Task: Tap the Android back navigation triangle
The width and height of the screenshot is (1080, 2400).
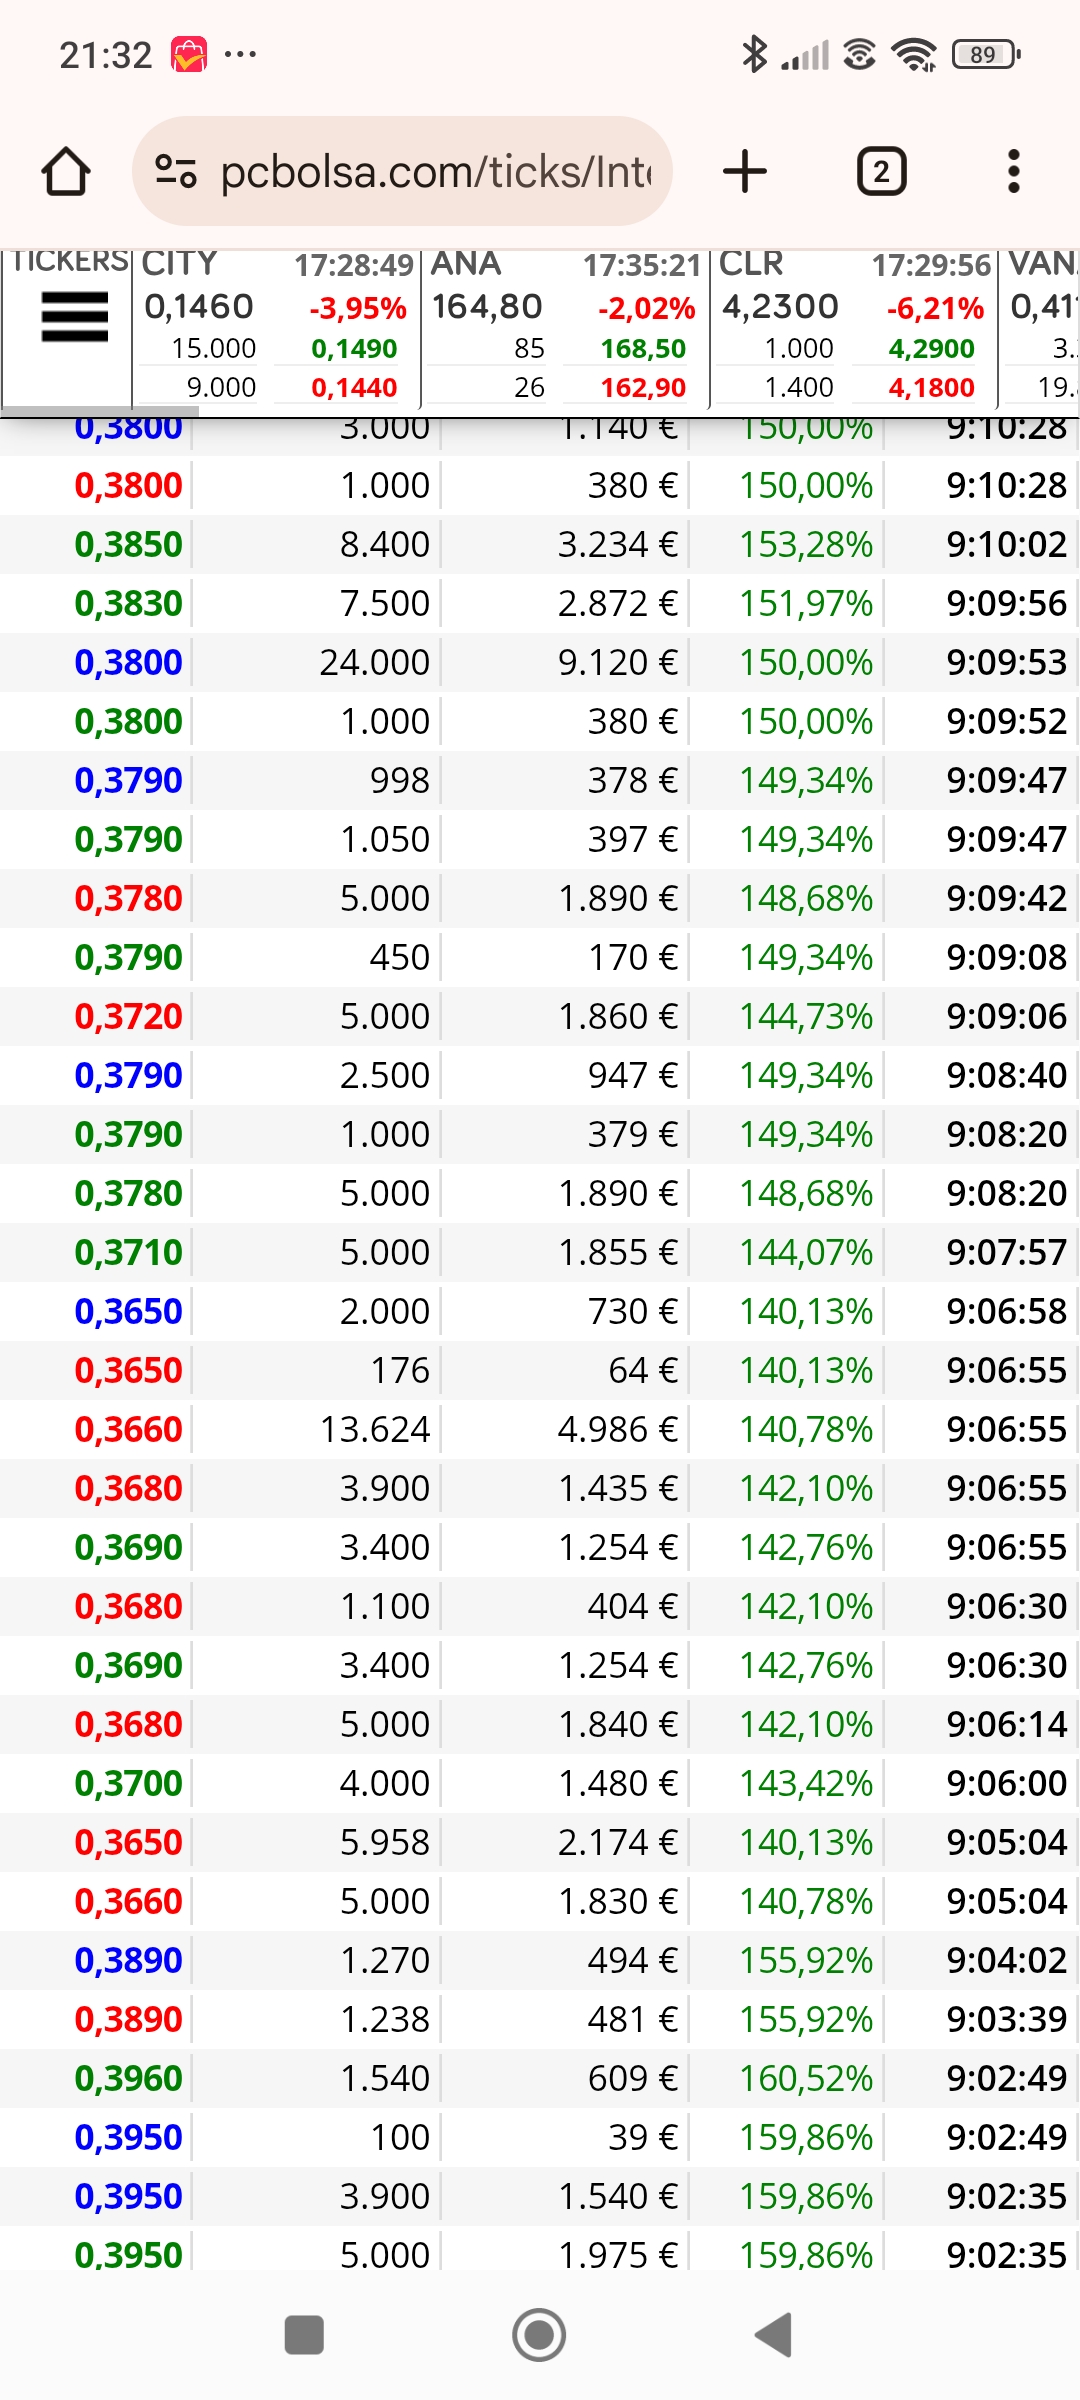Action: 774,2336
